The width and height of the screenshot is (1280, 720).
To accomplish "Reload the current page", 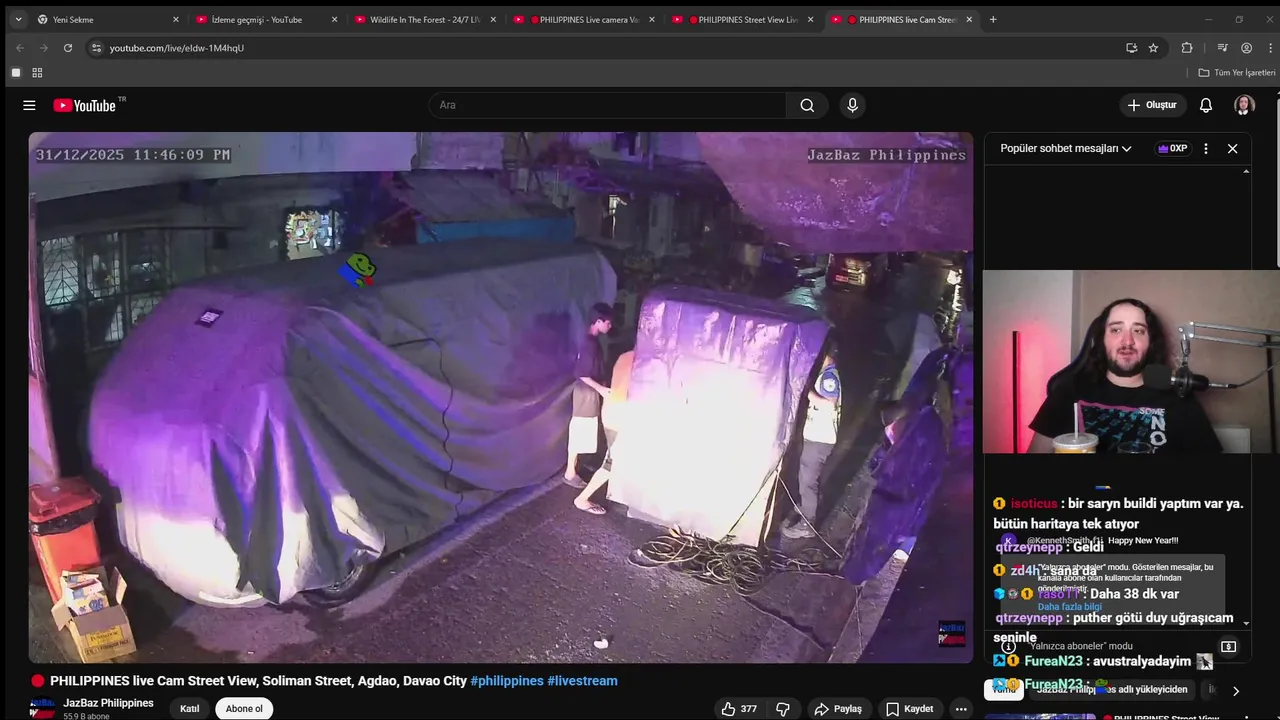I will (x=68, y=47).
